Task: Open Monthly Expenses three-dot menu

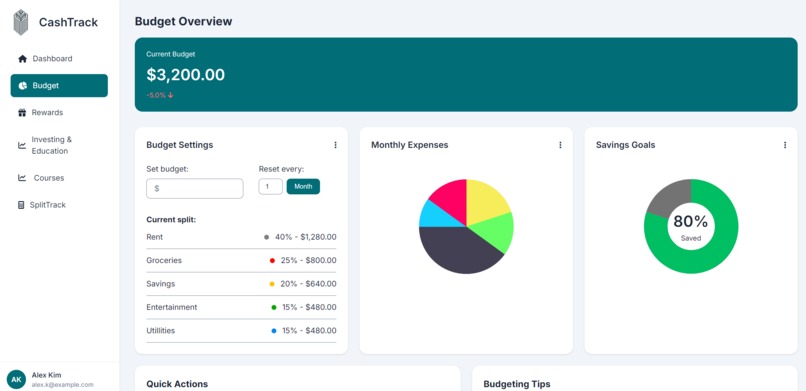Action: tap(560, 145)
